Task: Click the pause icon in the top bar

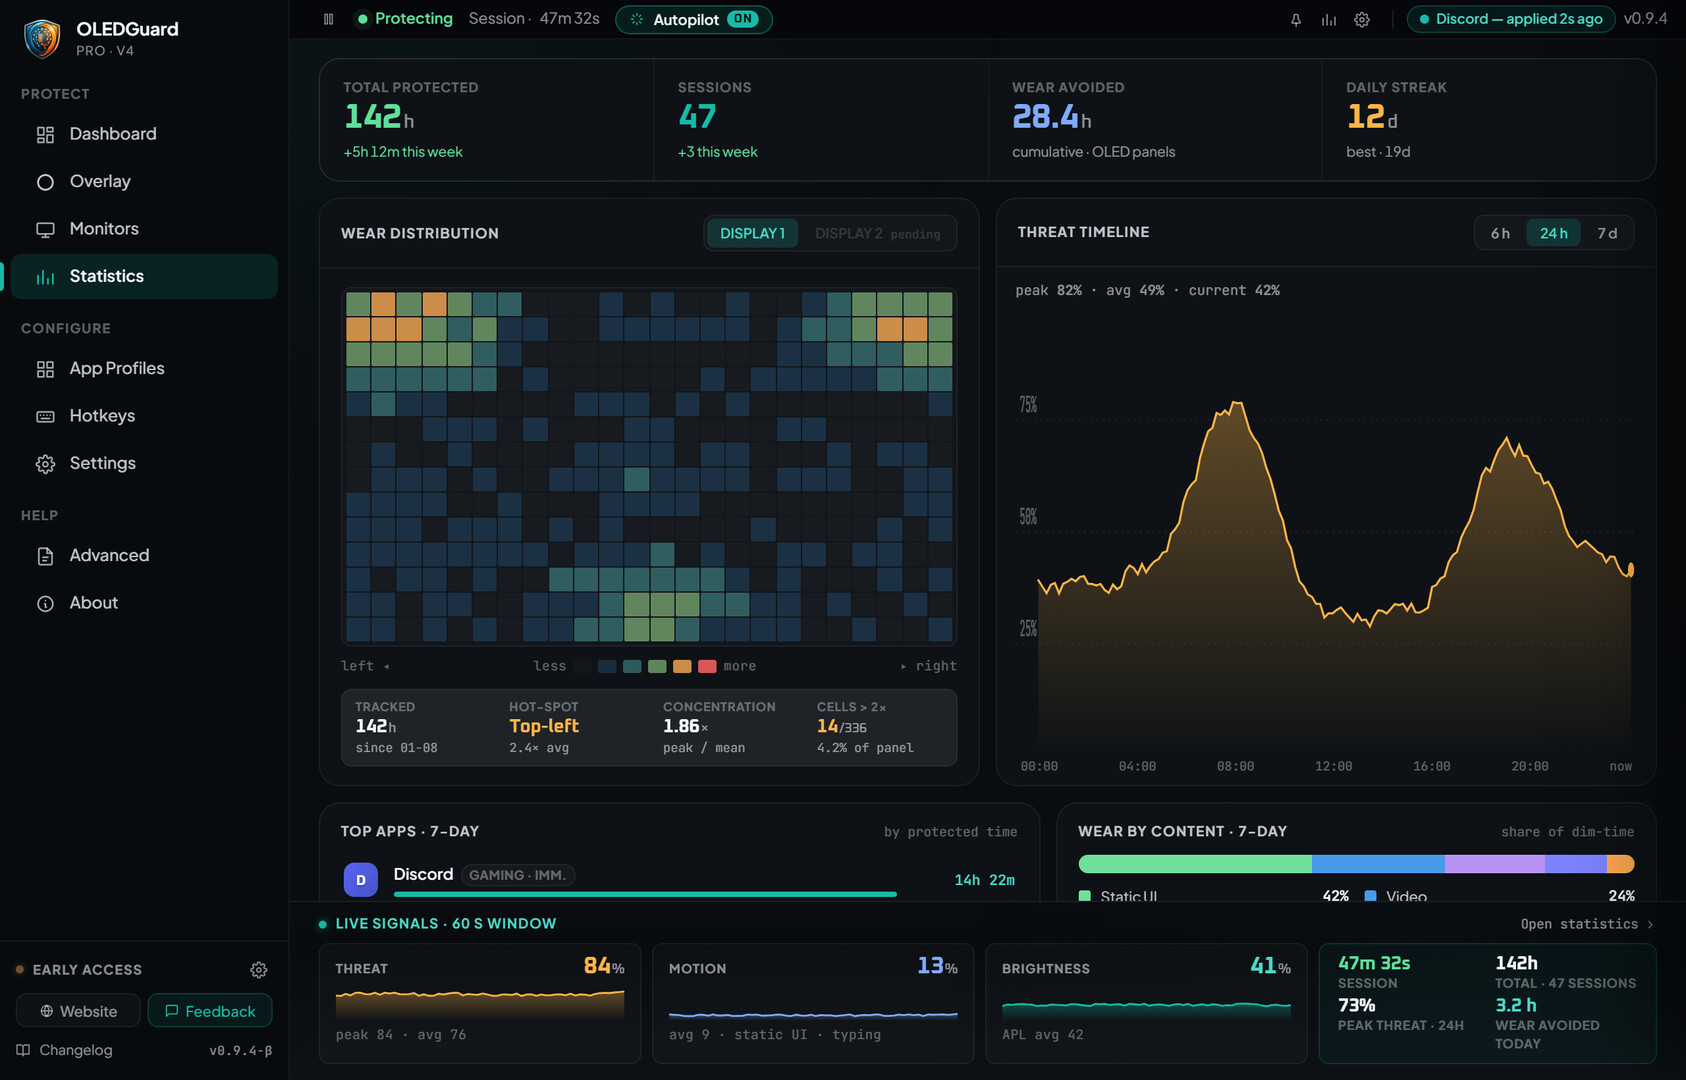Action: pos(328,19)
